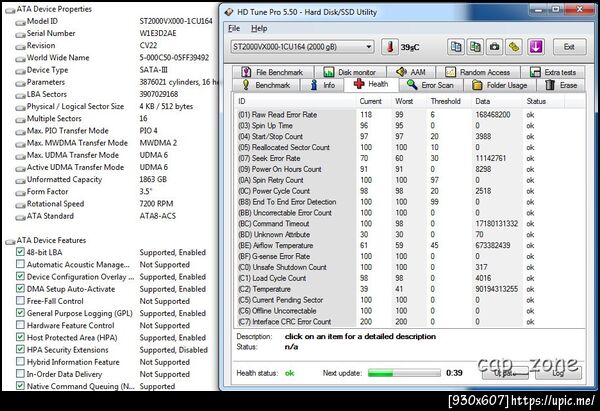Collapse the ATA Device Features group
Image resolution: width=600 pixels, height=411 pixels.
10,241
